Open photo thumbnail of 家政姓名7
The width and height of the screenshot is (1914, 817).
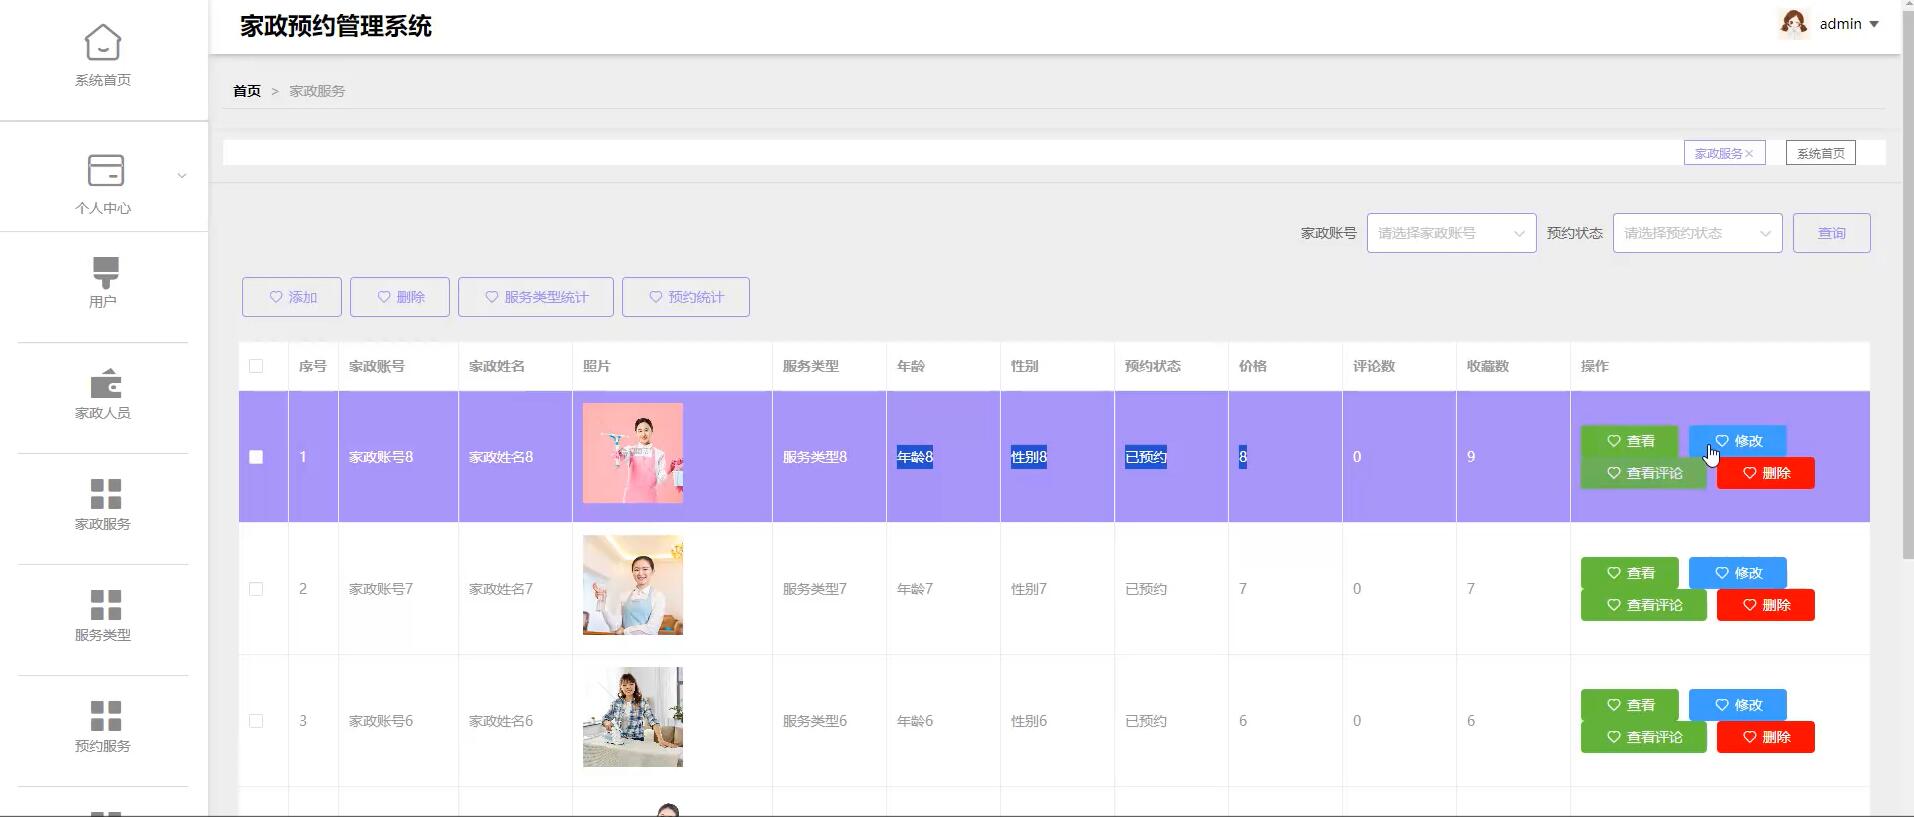(x=633, y=585)
